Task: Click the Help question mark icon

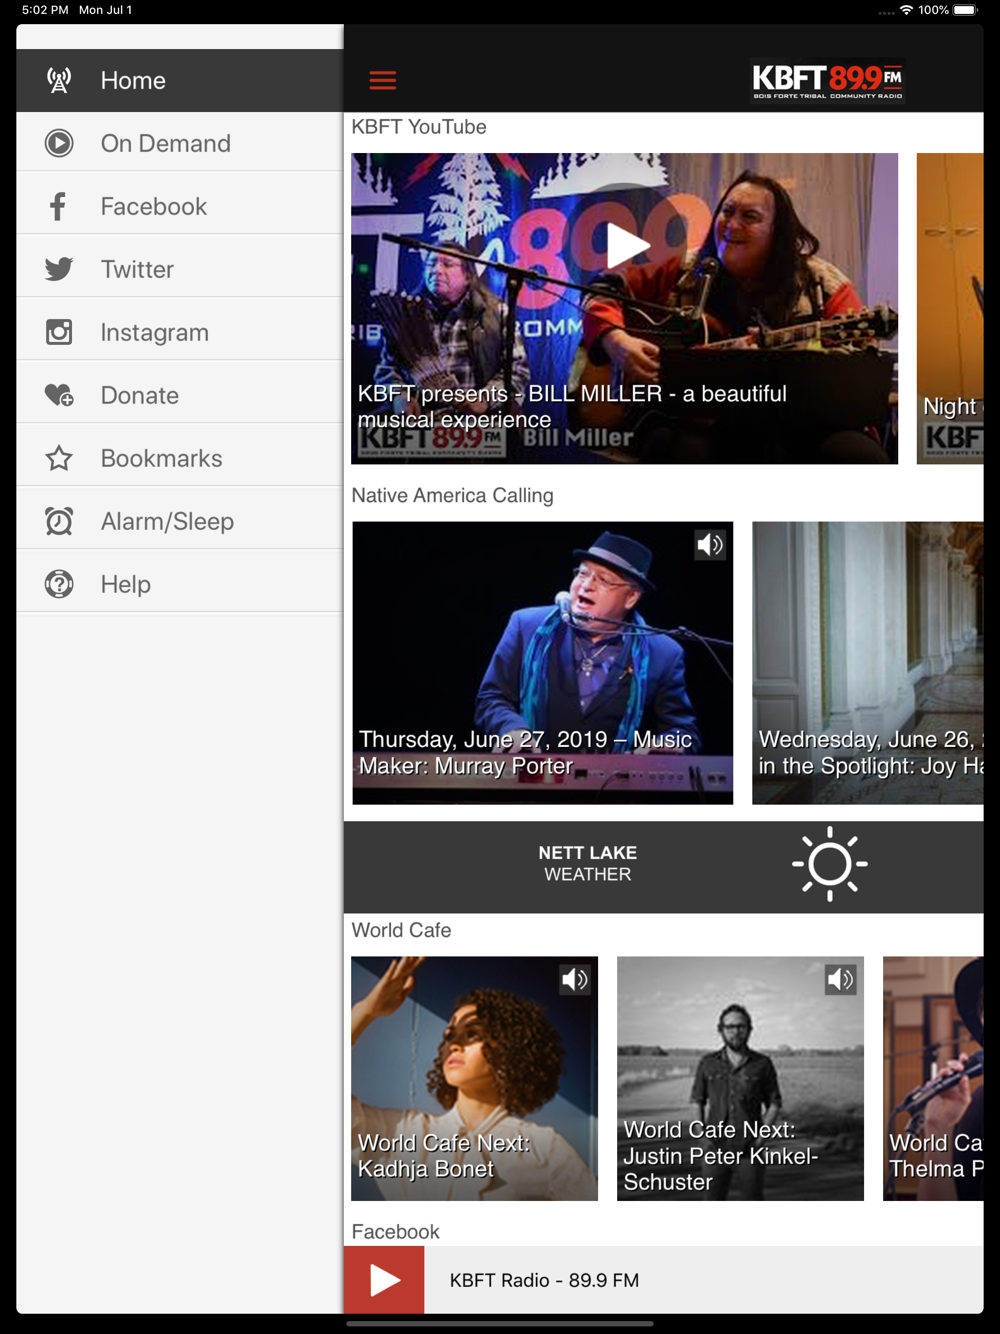Action: coord(59,584)
